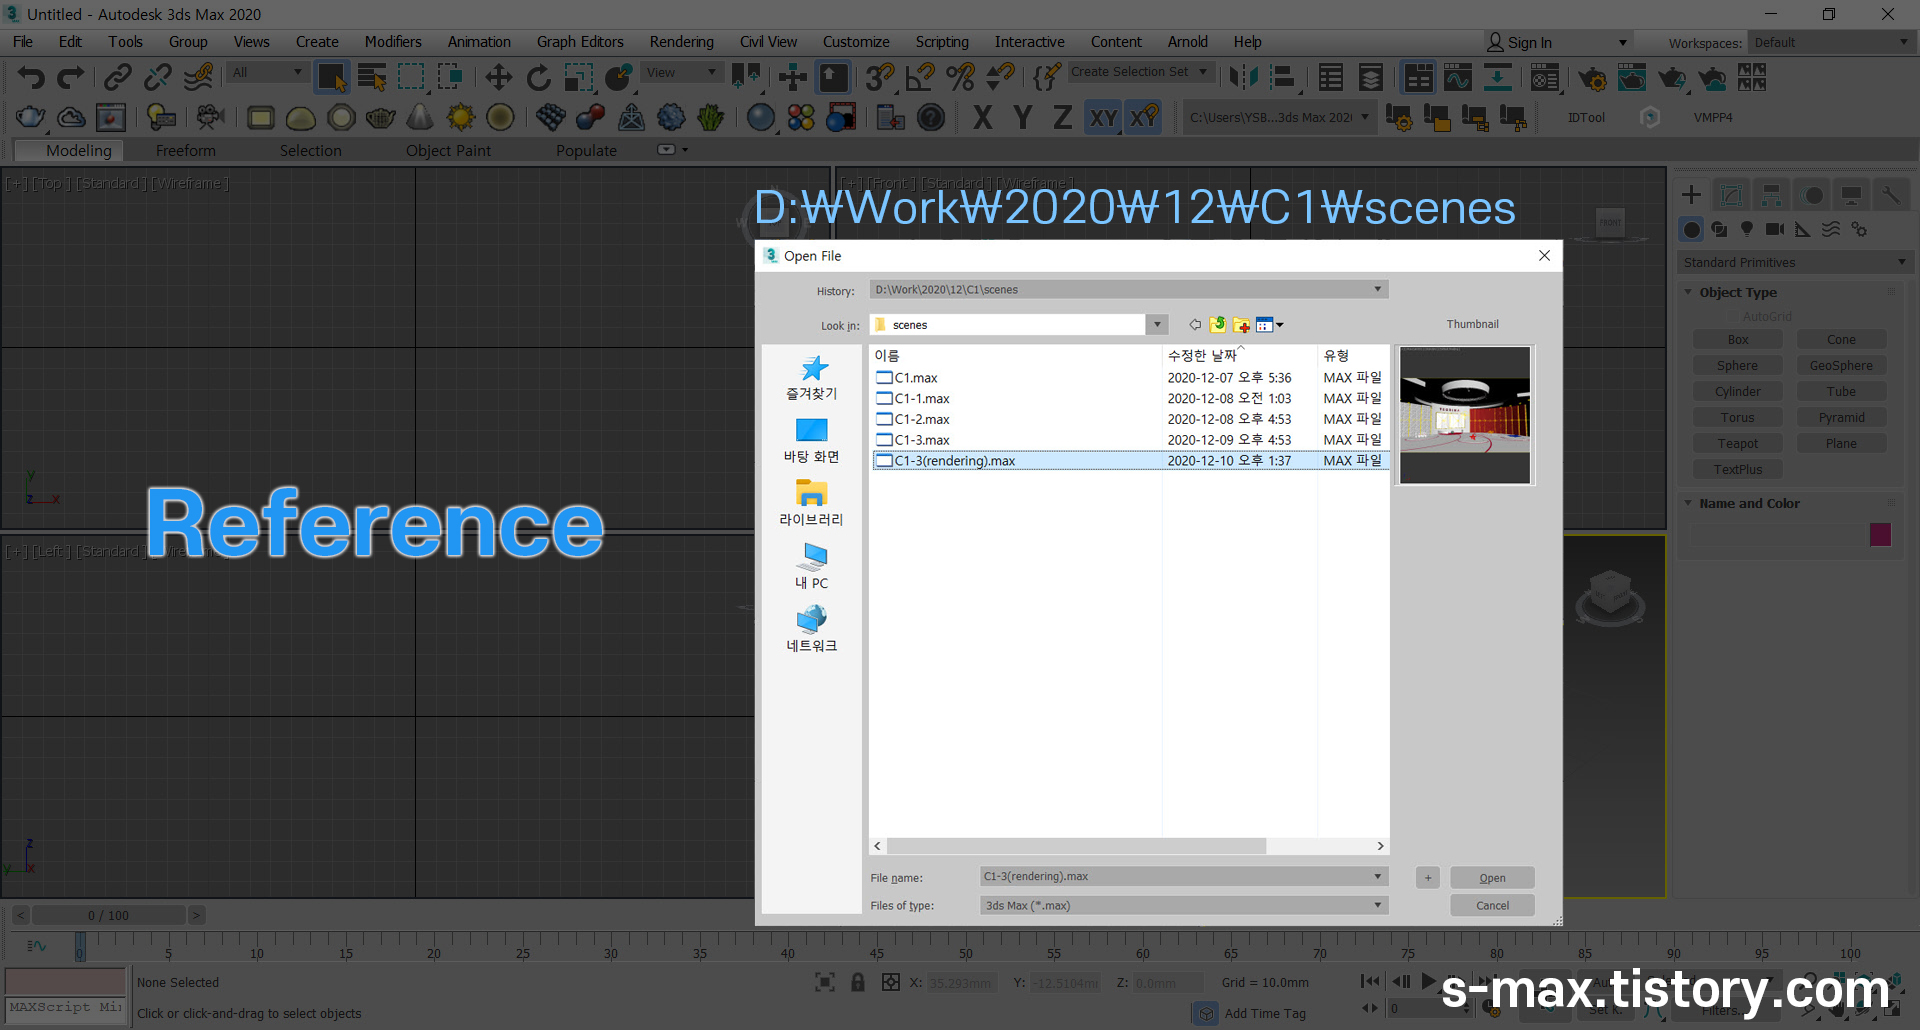This screenshot has height=1030, width=1920.
Task: Open the Standard Primitives dropdown
Action: (x=1795, y=262)
